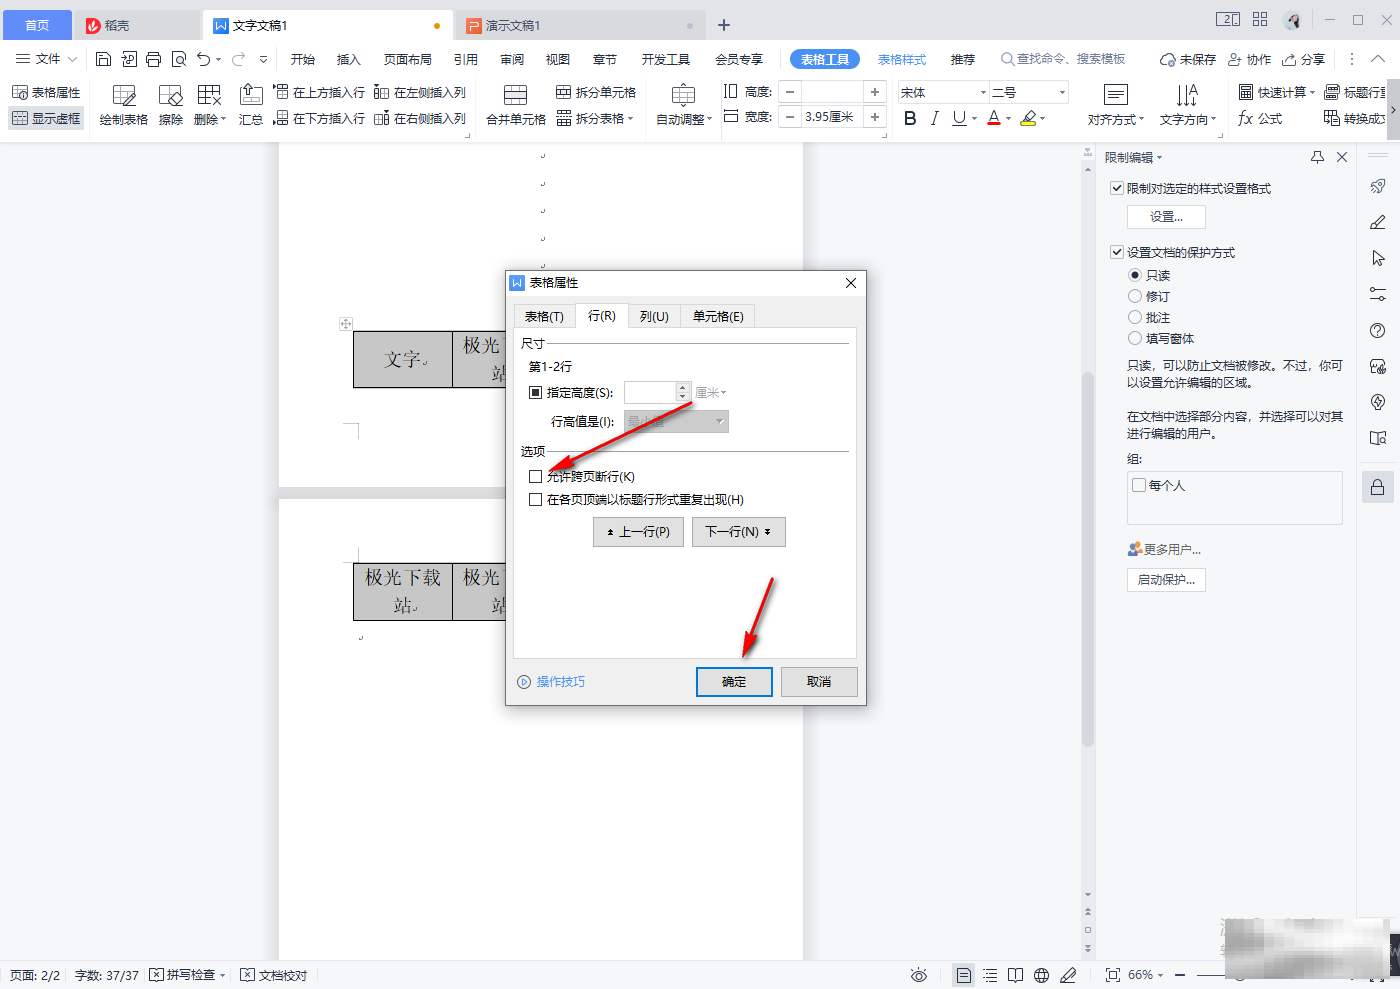The height and width of the screenshot is (989, 1400).
Task: Open the 宋体 font name dropdown
Action: pyautogui.click(x=983, y=93)
